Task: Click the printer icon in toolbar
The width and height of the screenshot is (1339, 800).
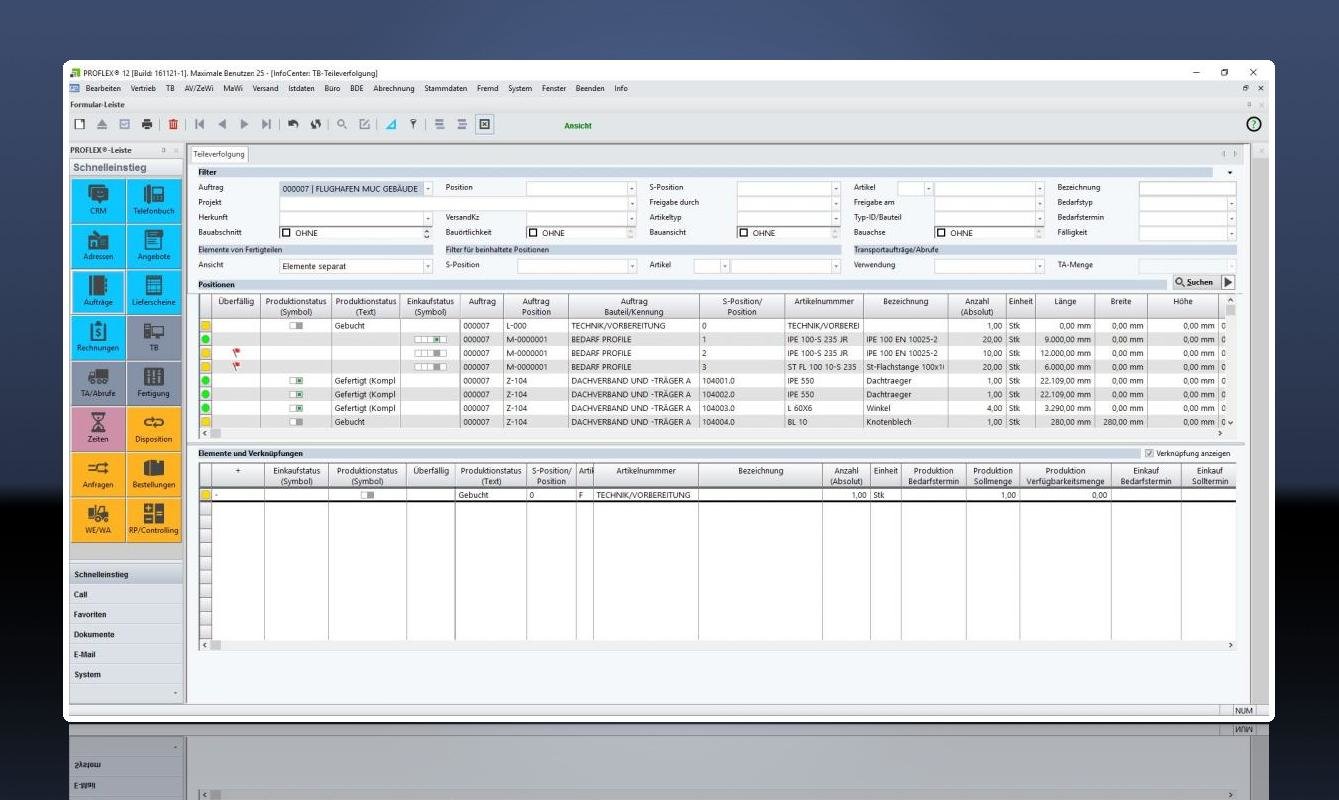Action: click(x=147, y=125)
